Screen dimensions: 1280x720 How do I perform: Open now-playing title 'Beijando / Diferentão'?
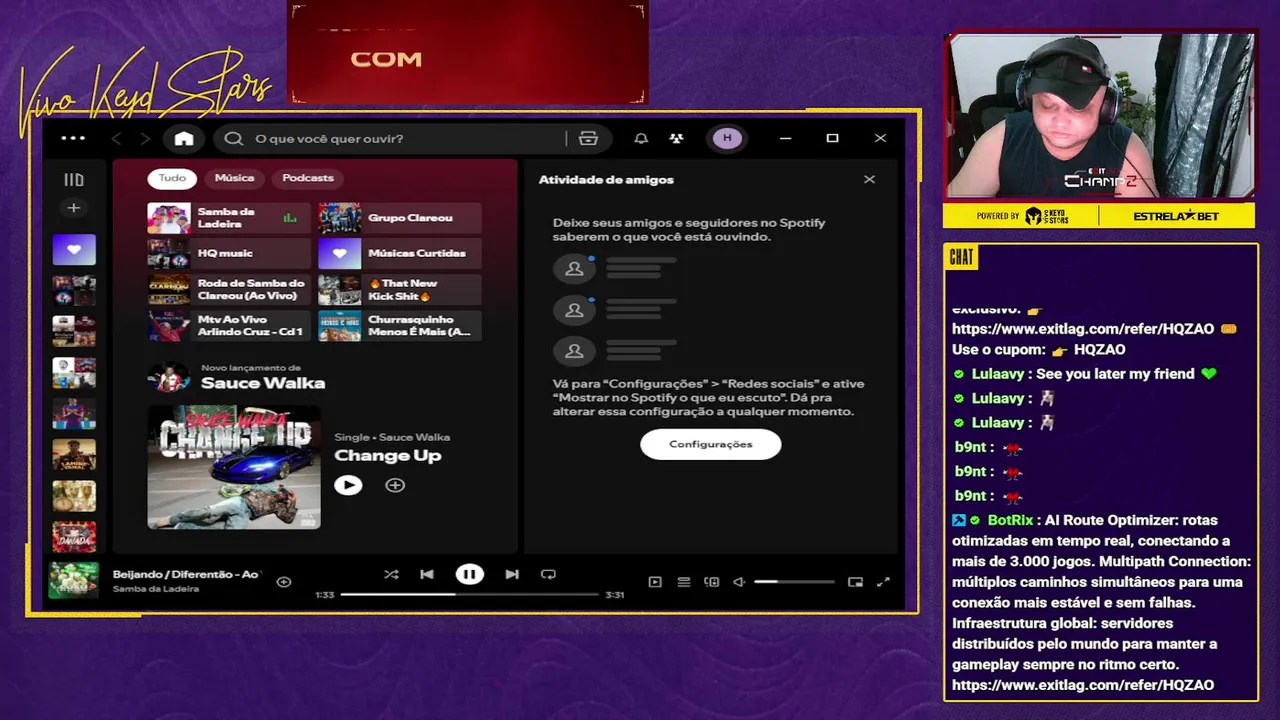point(186,574)
